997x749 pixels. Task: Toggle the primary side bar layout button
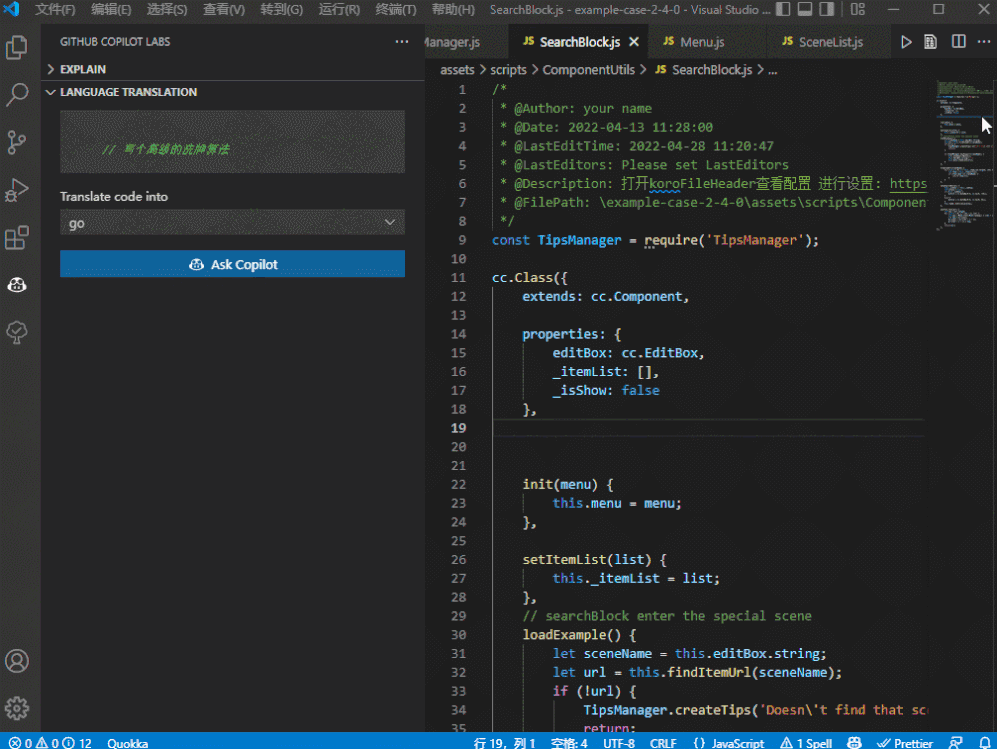coord(782,10)
